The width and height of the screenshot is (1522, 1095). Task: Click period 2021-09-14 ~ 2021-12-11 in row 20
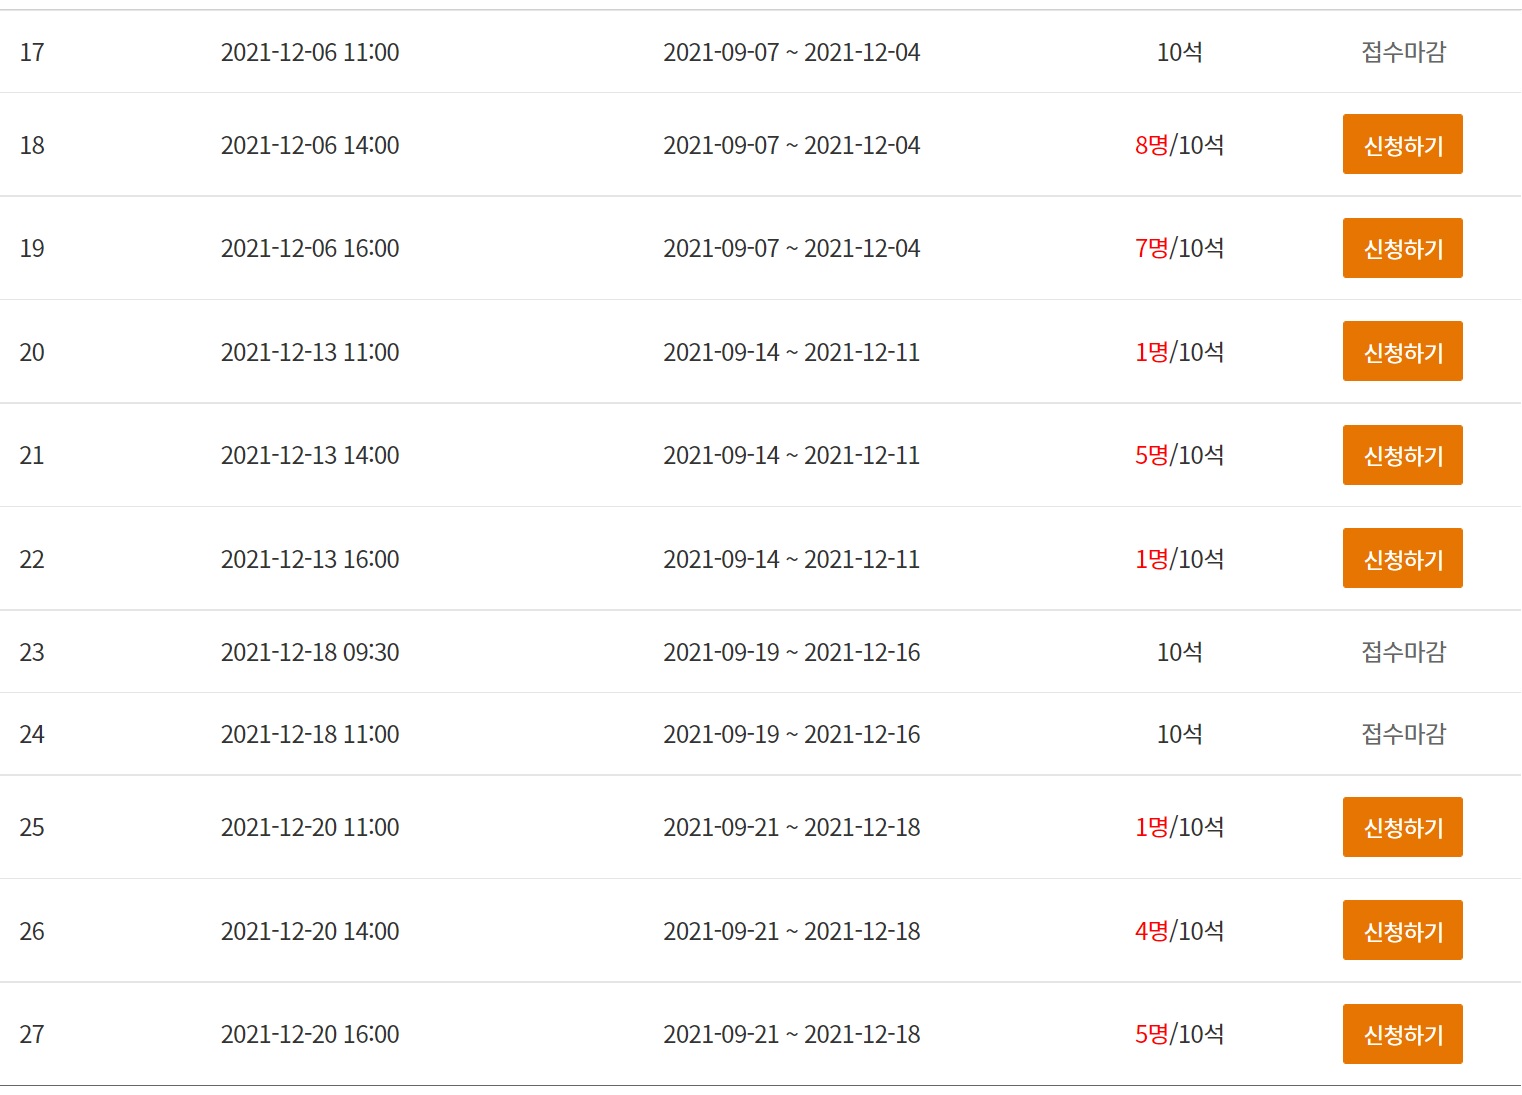(791, 352)
